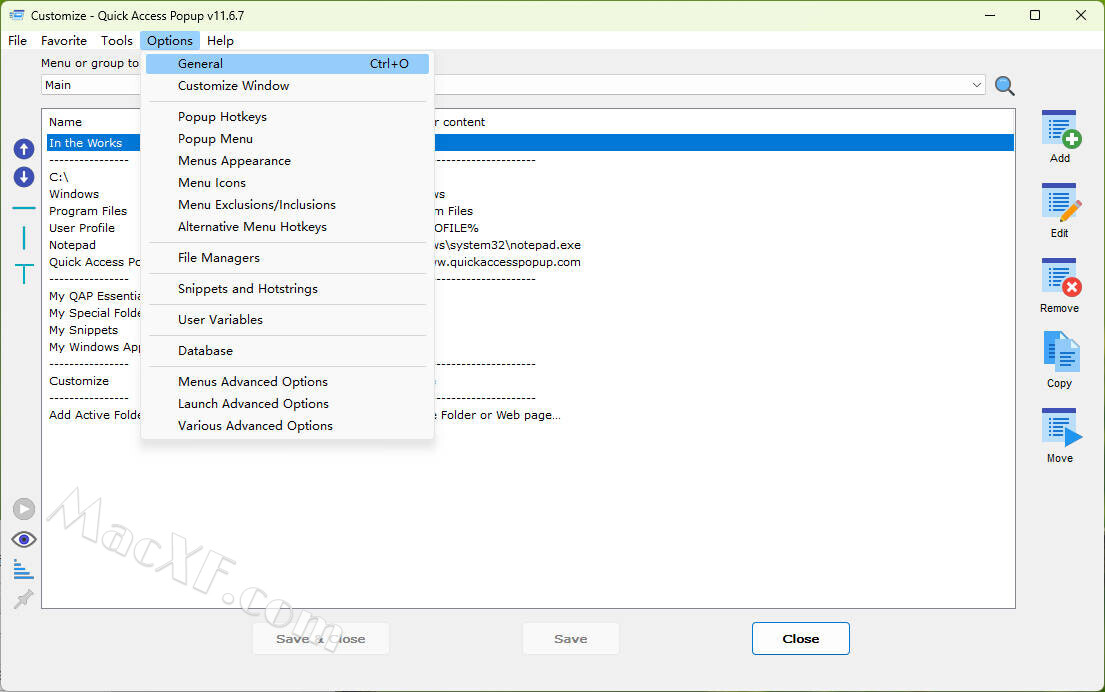Viewport: 1105px width, 692px height.
Task: Click the blue move-down arrow icon
Action: [24, 177]
